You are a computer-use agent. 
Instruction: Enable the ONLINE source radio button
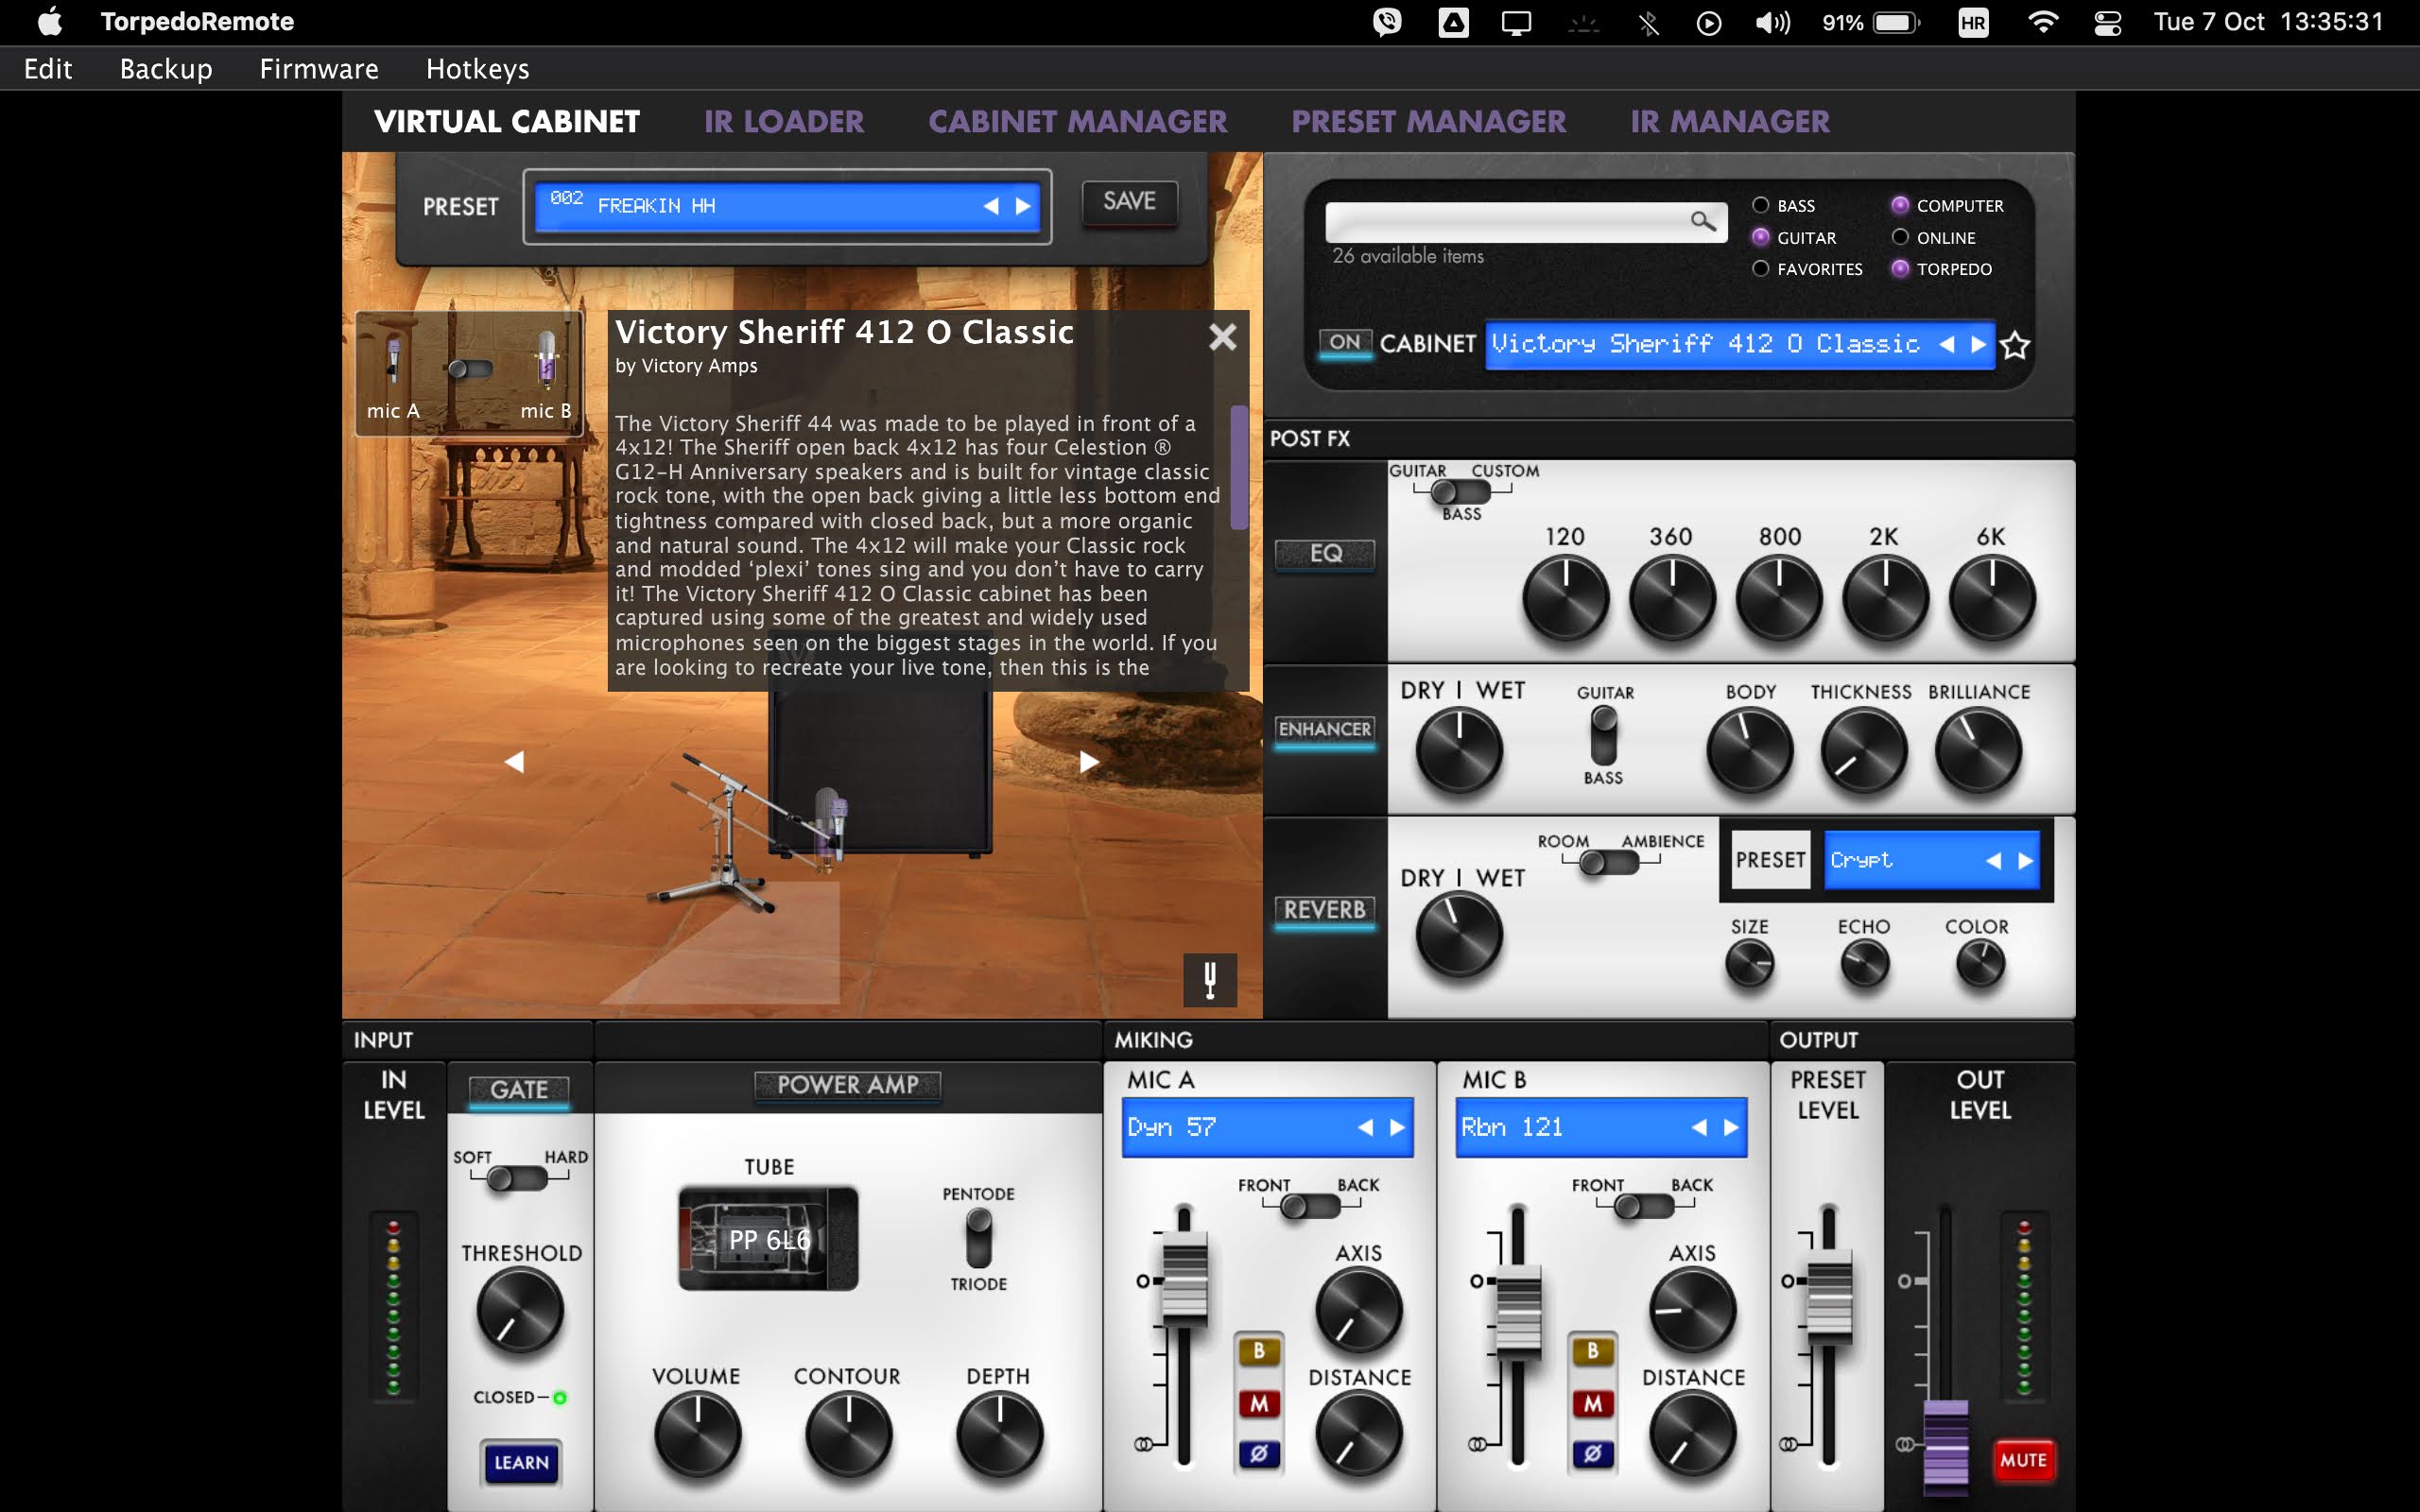point(1900,237)
